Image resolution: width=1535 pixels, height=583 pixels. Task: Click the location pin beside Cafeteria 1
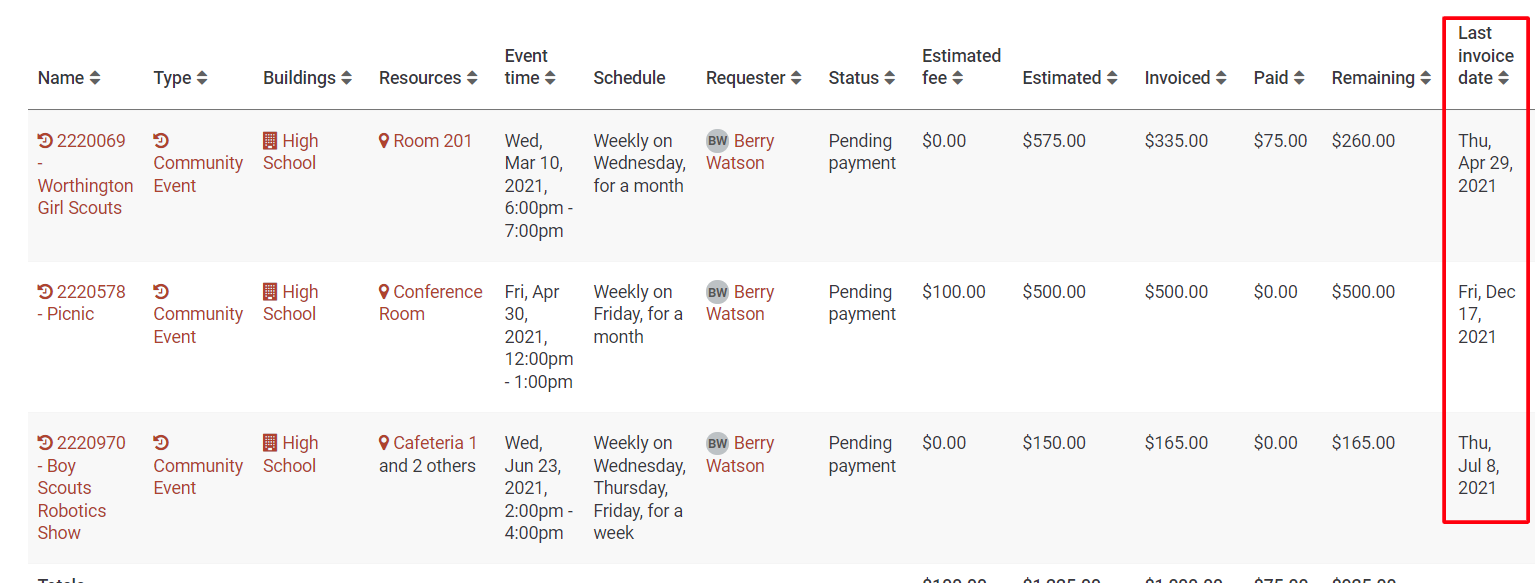tap(384, 443)
